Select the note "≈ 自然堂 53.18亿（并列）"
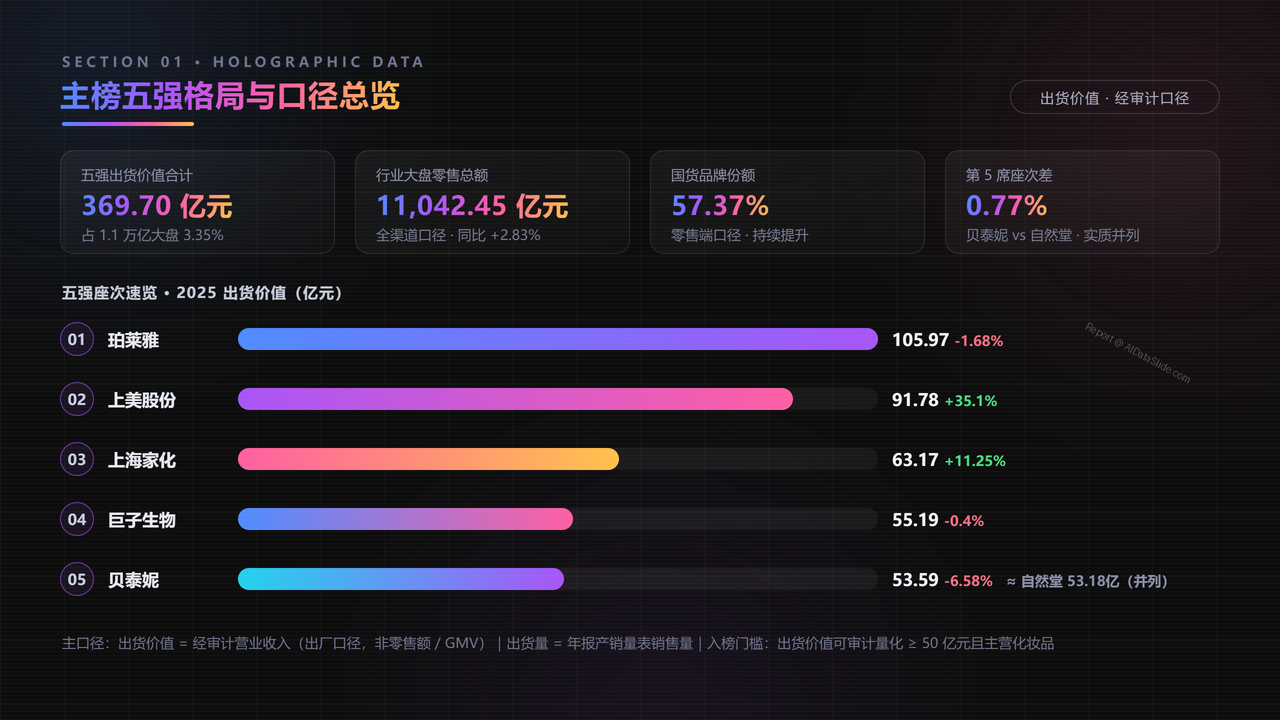1280x720 pixels. pos(1087,581)
